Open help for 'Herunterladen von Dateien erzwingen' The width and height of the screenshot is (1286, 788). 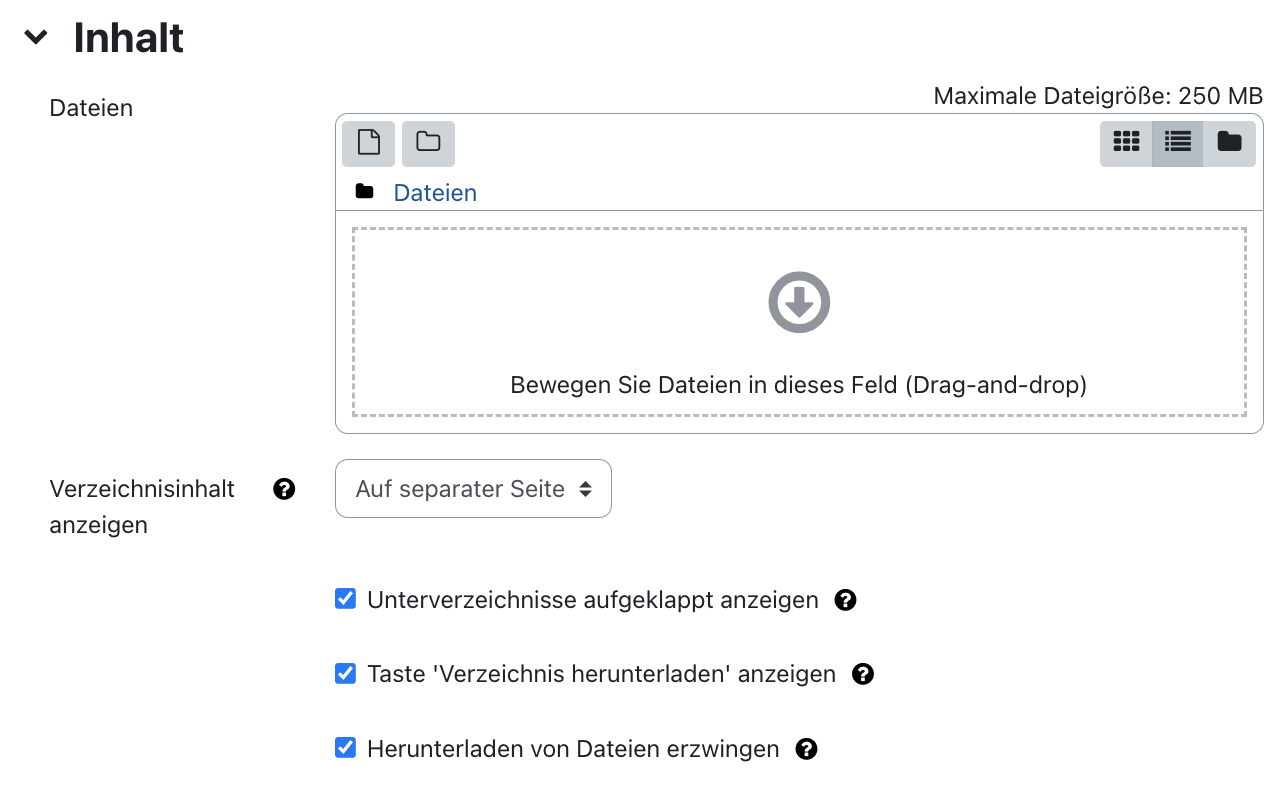tap(806, 749)
